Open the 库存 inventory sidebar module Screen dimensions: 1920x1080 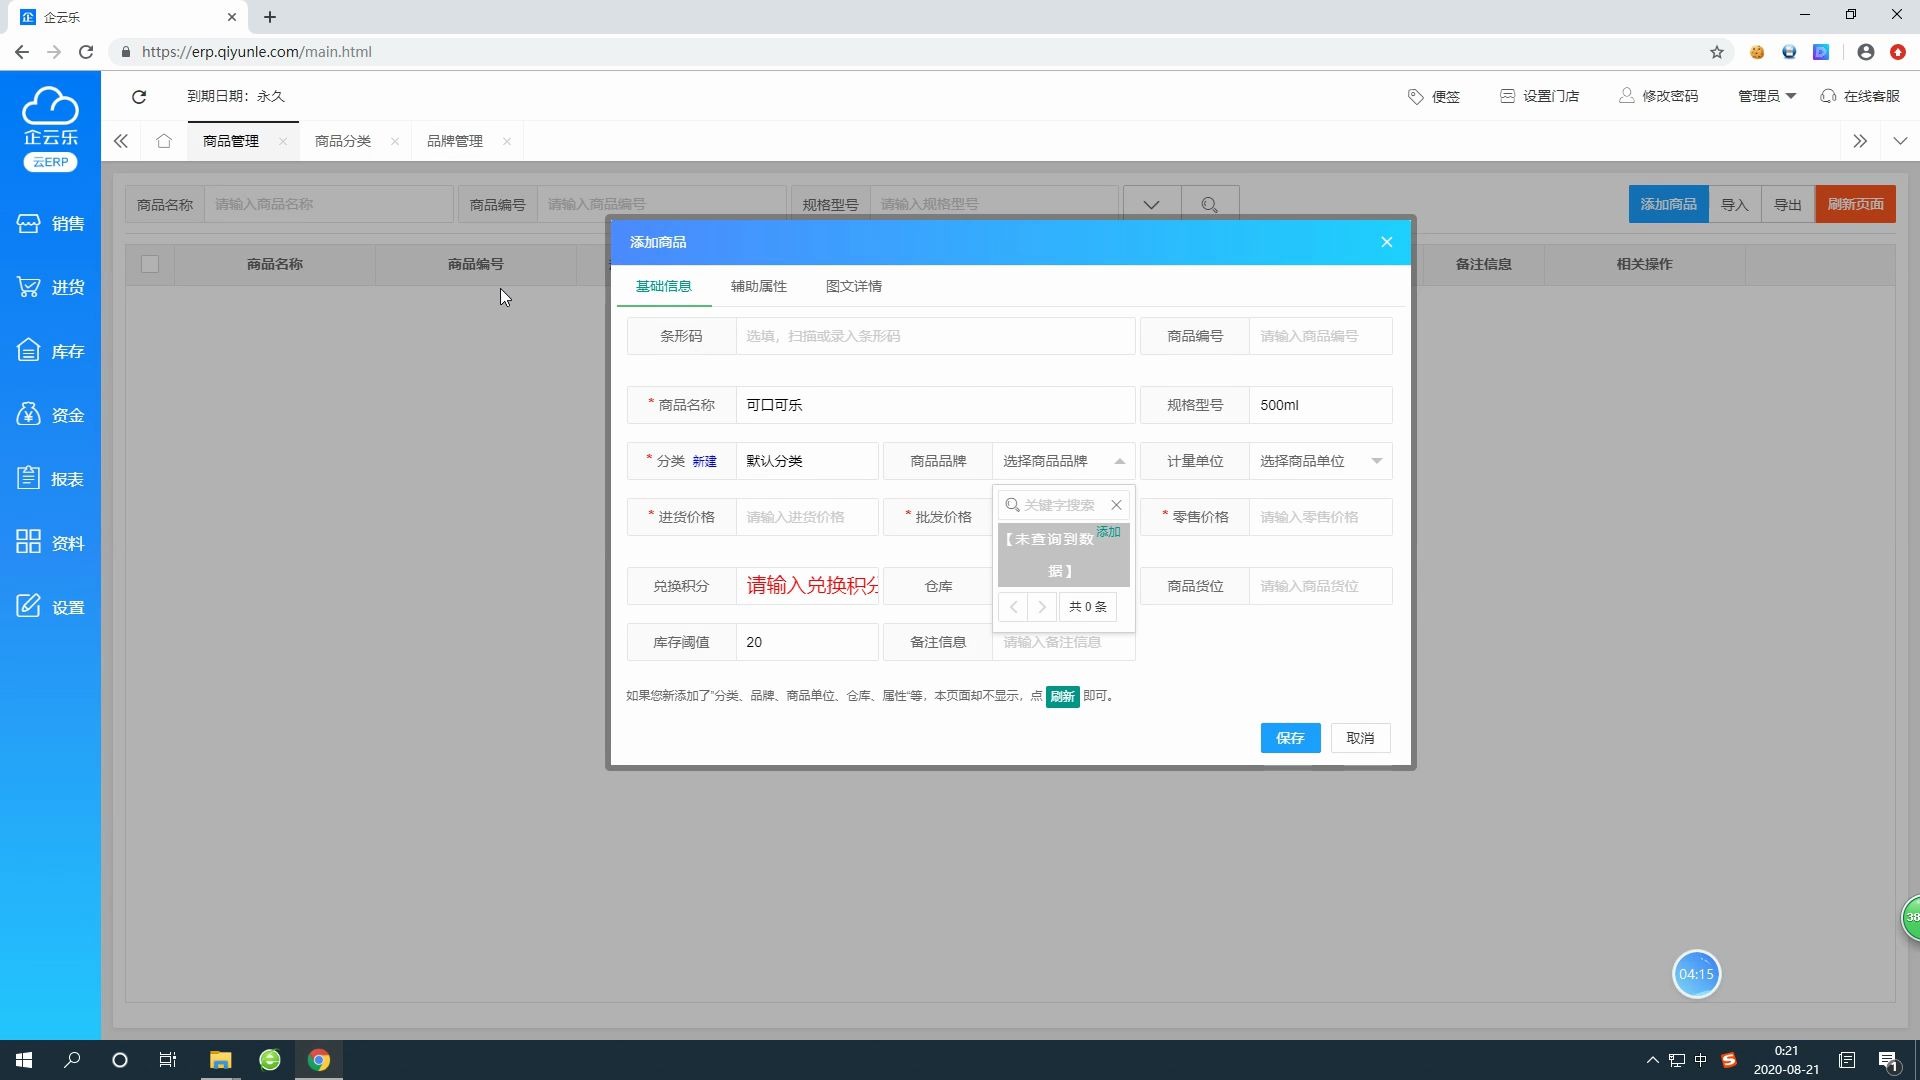point(50,352)
